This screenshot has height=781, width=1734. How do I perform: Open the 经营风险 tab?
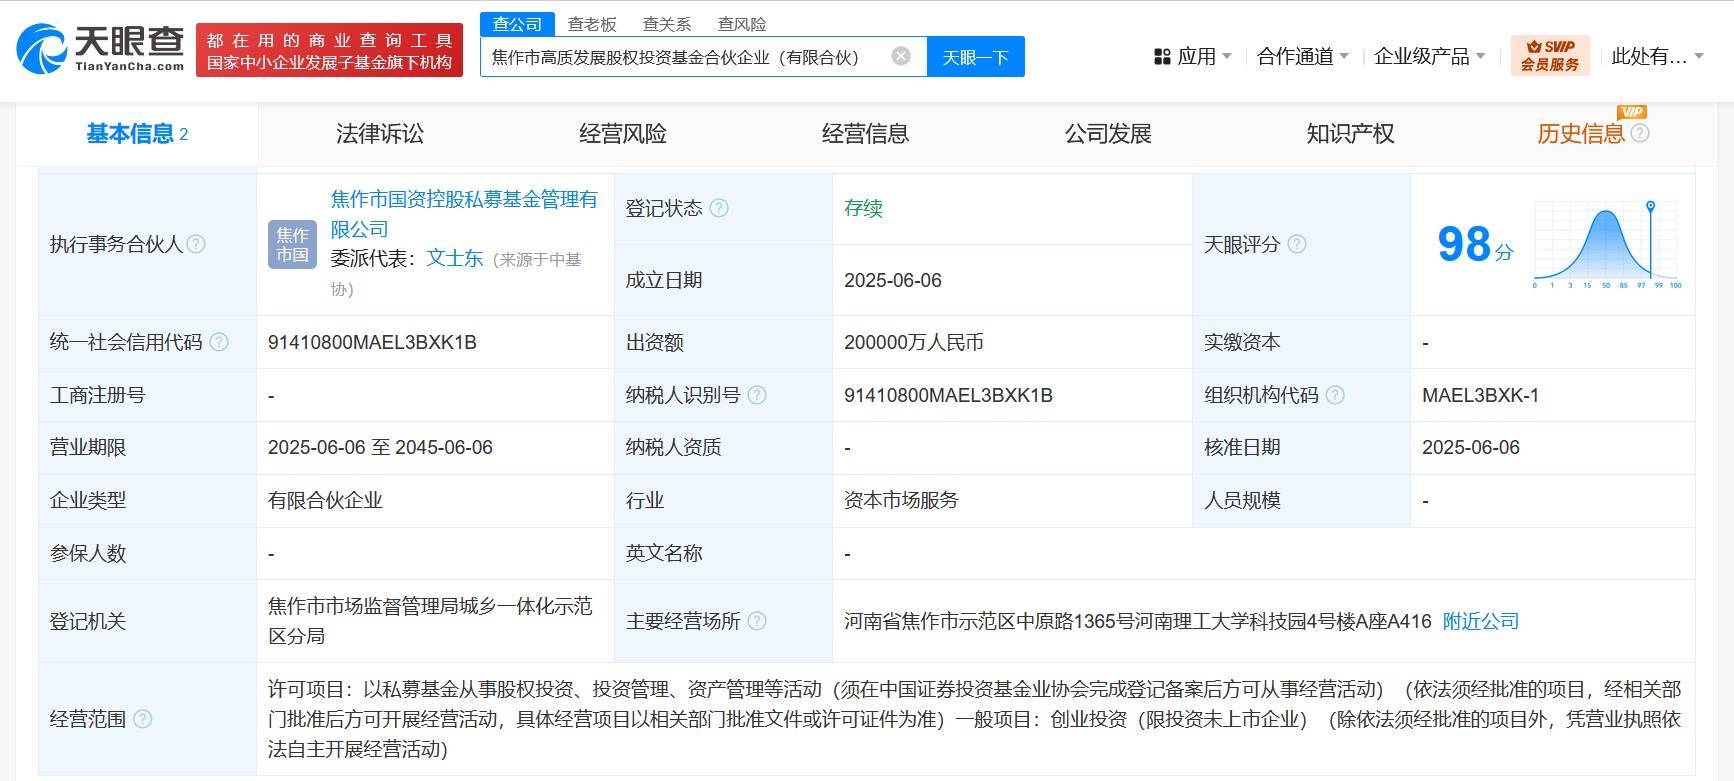623,133
